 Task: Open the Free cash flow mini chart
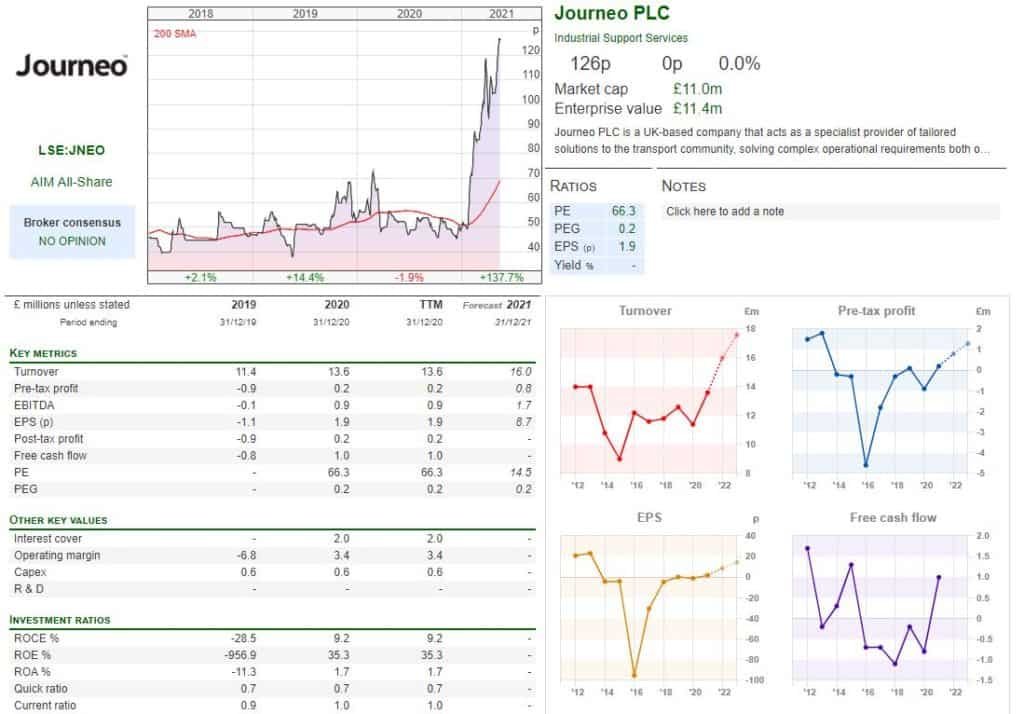pyautogui.click(x=889, y=605)
